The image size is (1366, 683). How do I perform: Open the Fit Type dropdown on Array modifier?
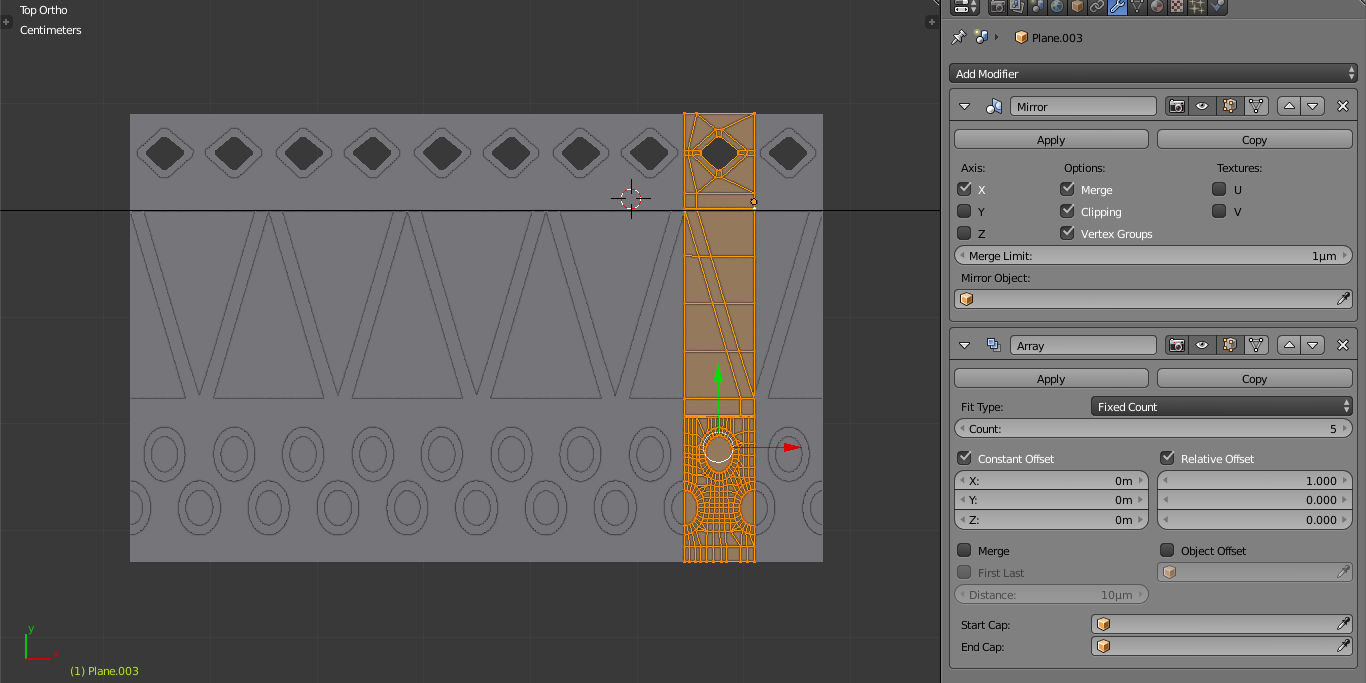coord(1220,407)
